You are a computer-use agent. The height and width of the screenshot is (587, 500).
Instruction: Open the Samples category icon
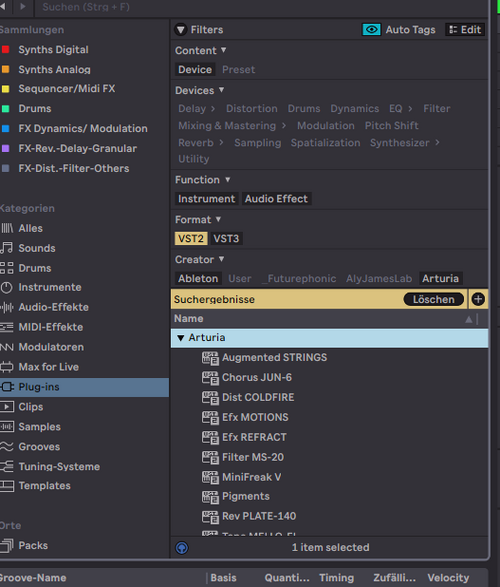point(7,426)
